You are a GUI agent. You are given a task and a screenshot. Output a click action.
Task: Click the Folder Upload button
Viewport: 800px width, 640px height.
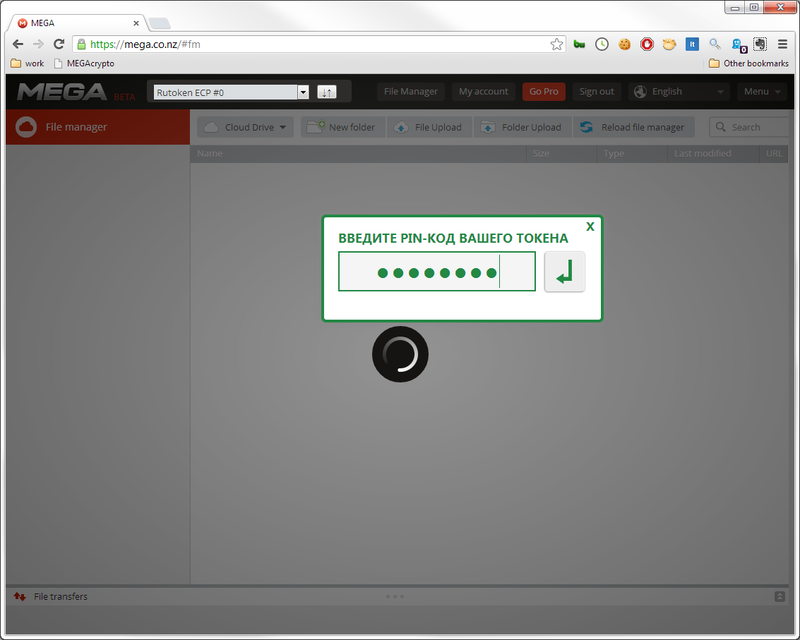tap(523, 128)
